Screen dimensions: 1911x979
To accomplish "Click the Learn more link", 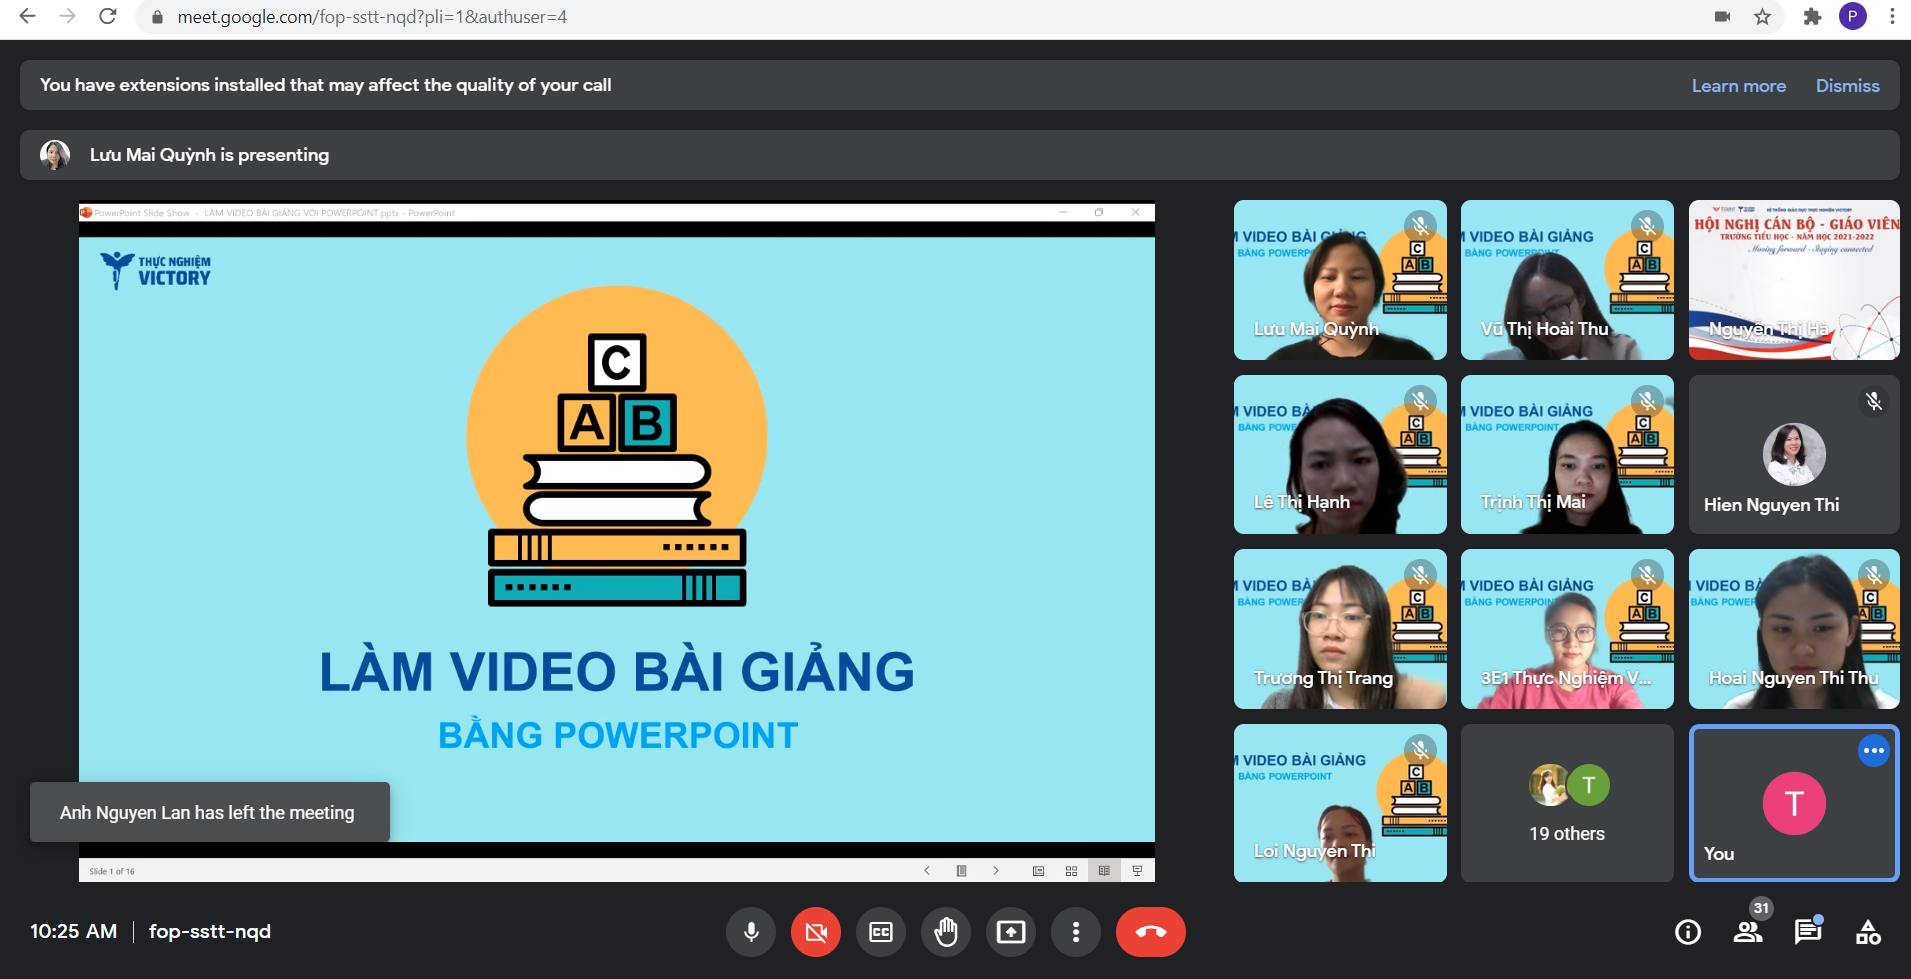I will pos(1738,86).
